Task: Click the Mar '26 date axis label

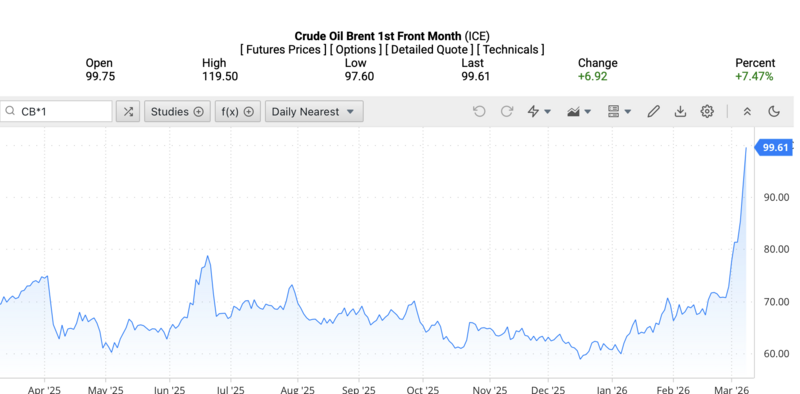Action: (731, 389)
